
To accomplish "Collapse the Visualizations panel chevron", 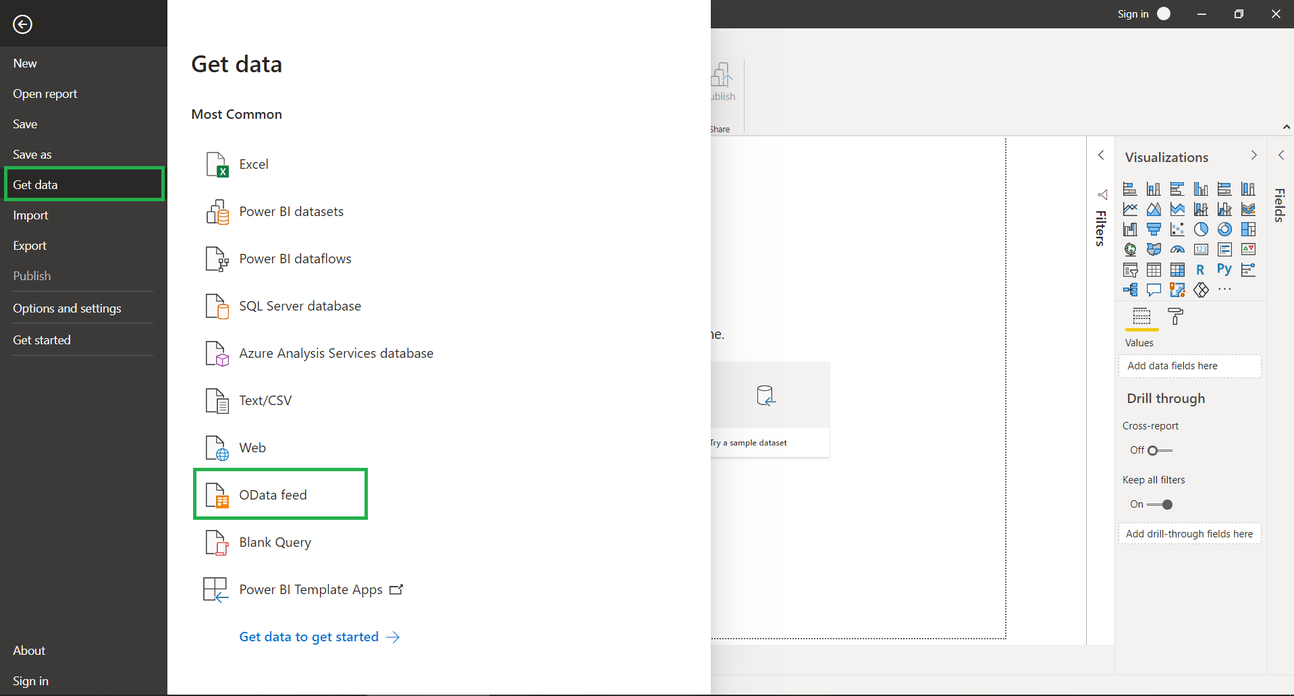I will tap(1253, 155).
